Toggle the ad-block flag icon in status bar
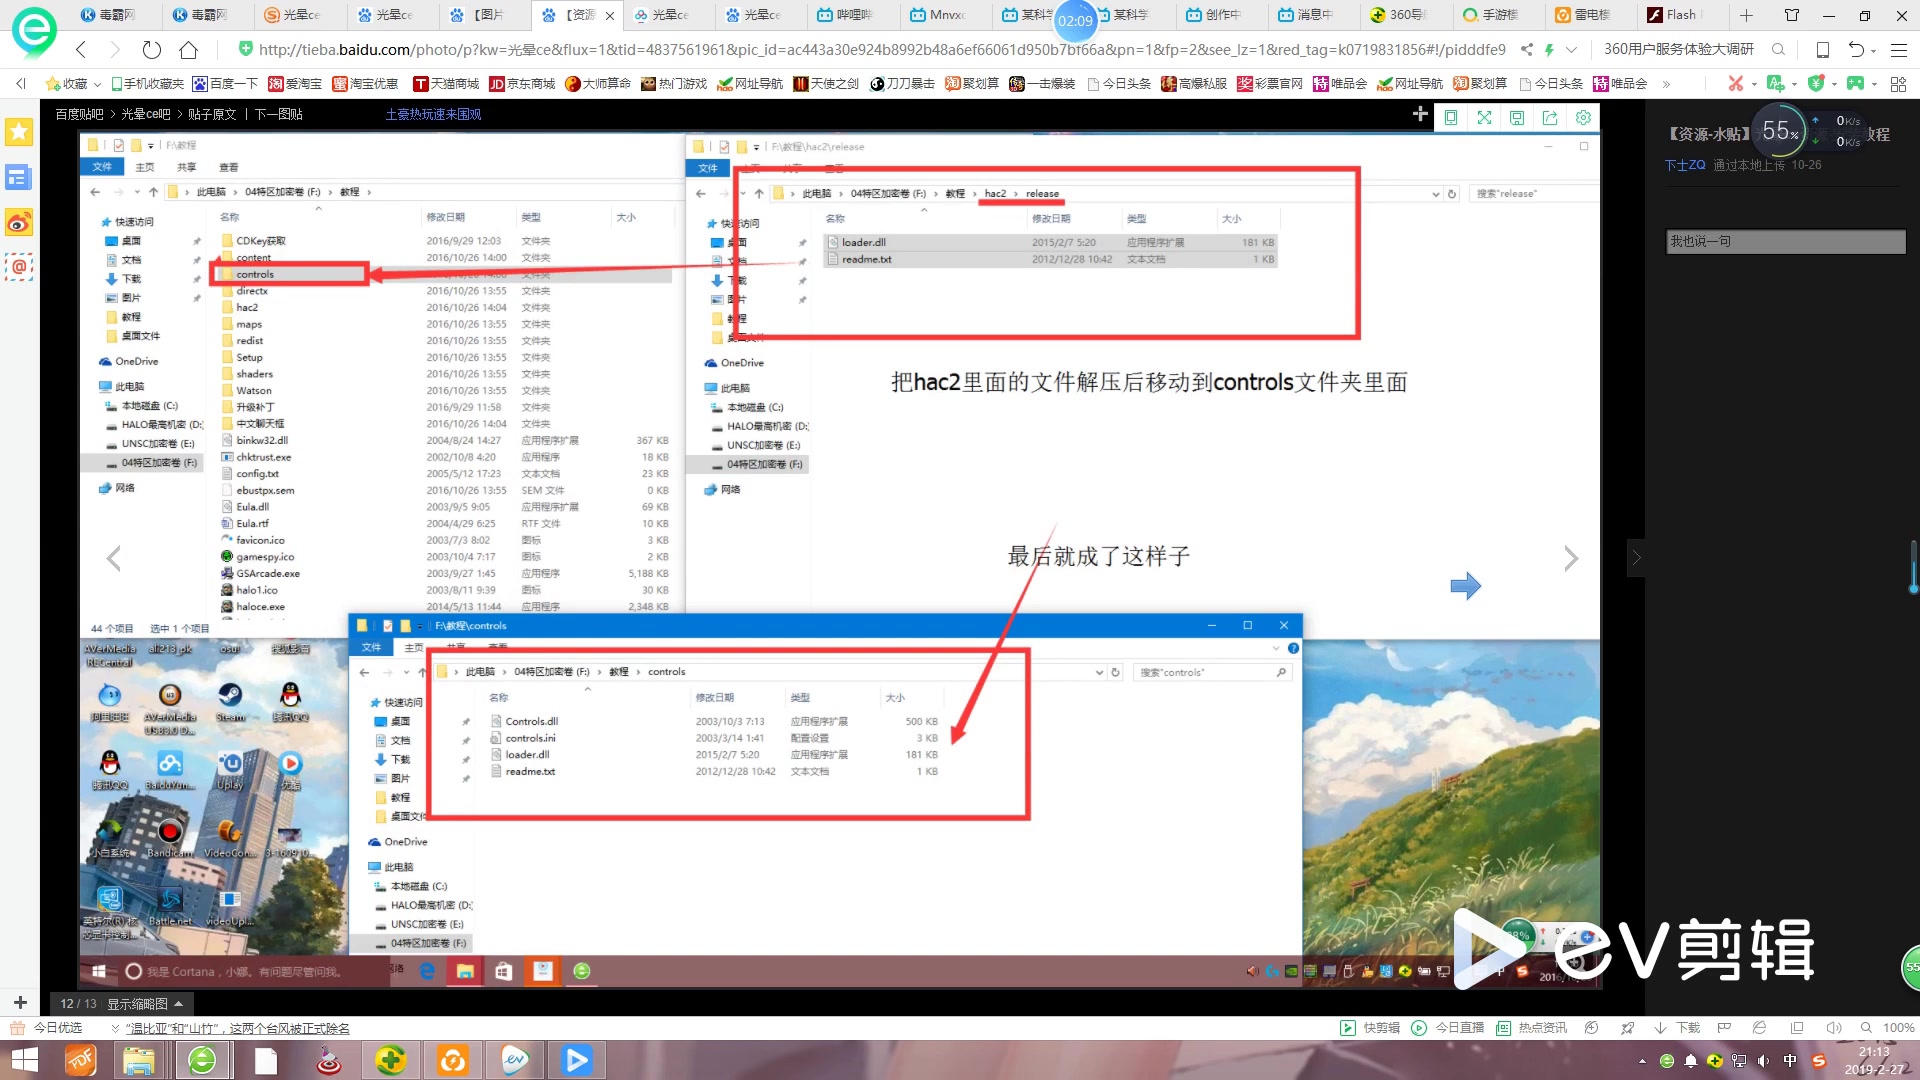The height and width of the screenshot is (1080, 1920). pos(1723,1028)
